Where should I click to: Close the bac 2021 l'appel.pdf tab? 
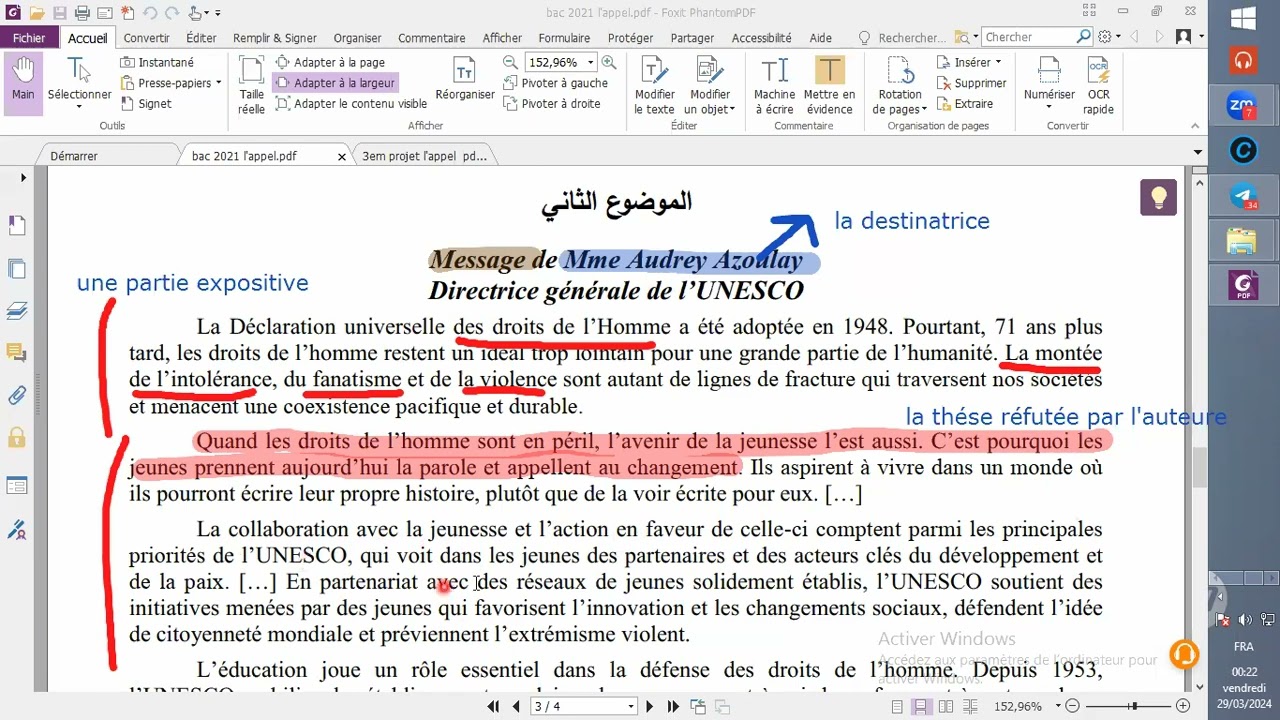(342, 157)
